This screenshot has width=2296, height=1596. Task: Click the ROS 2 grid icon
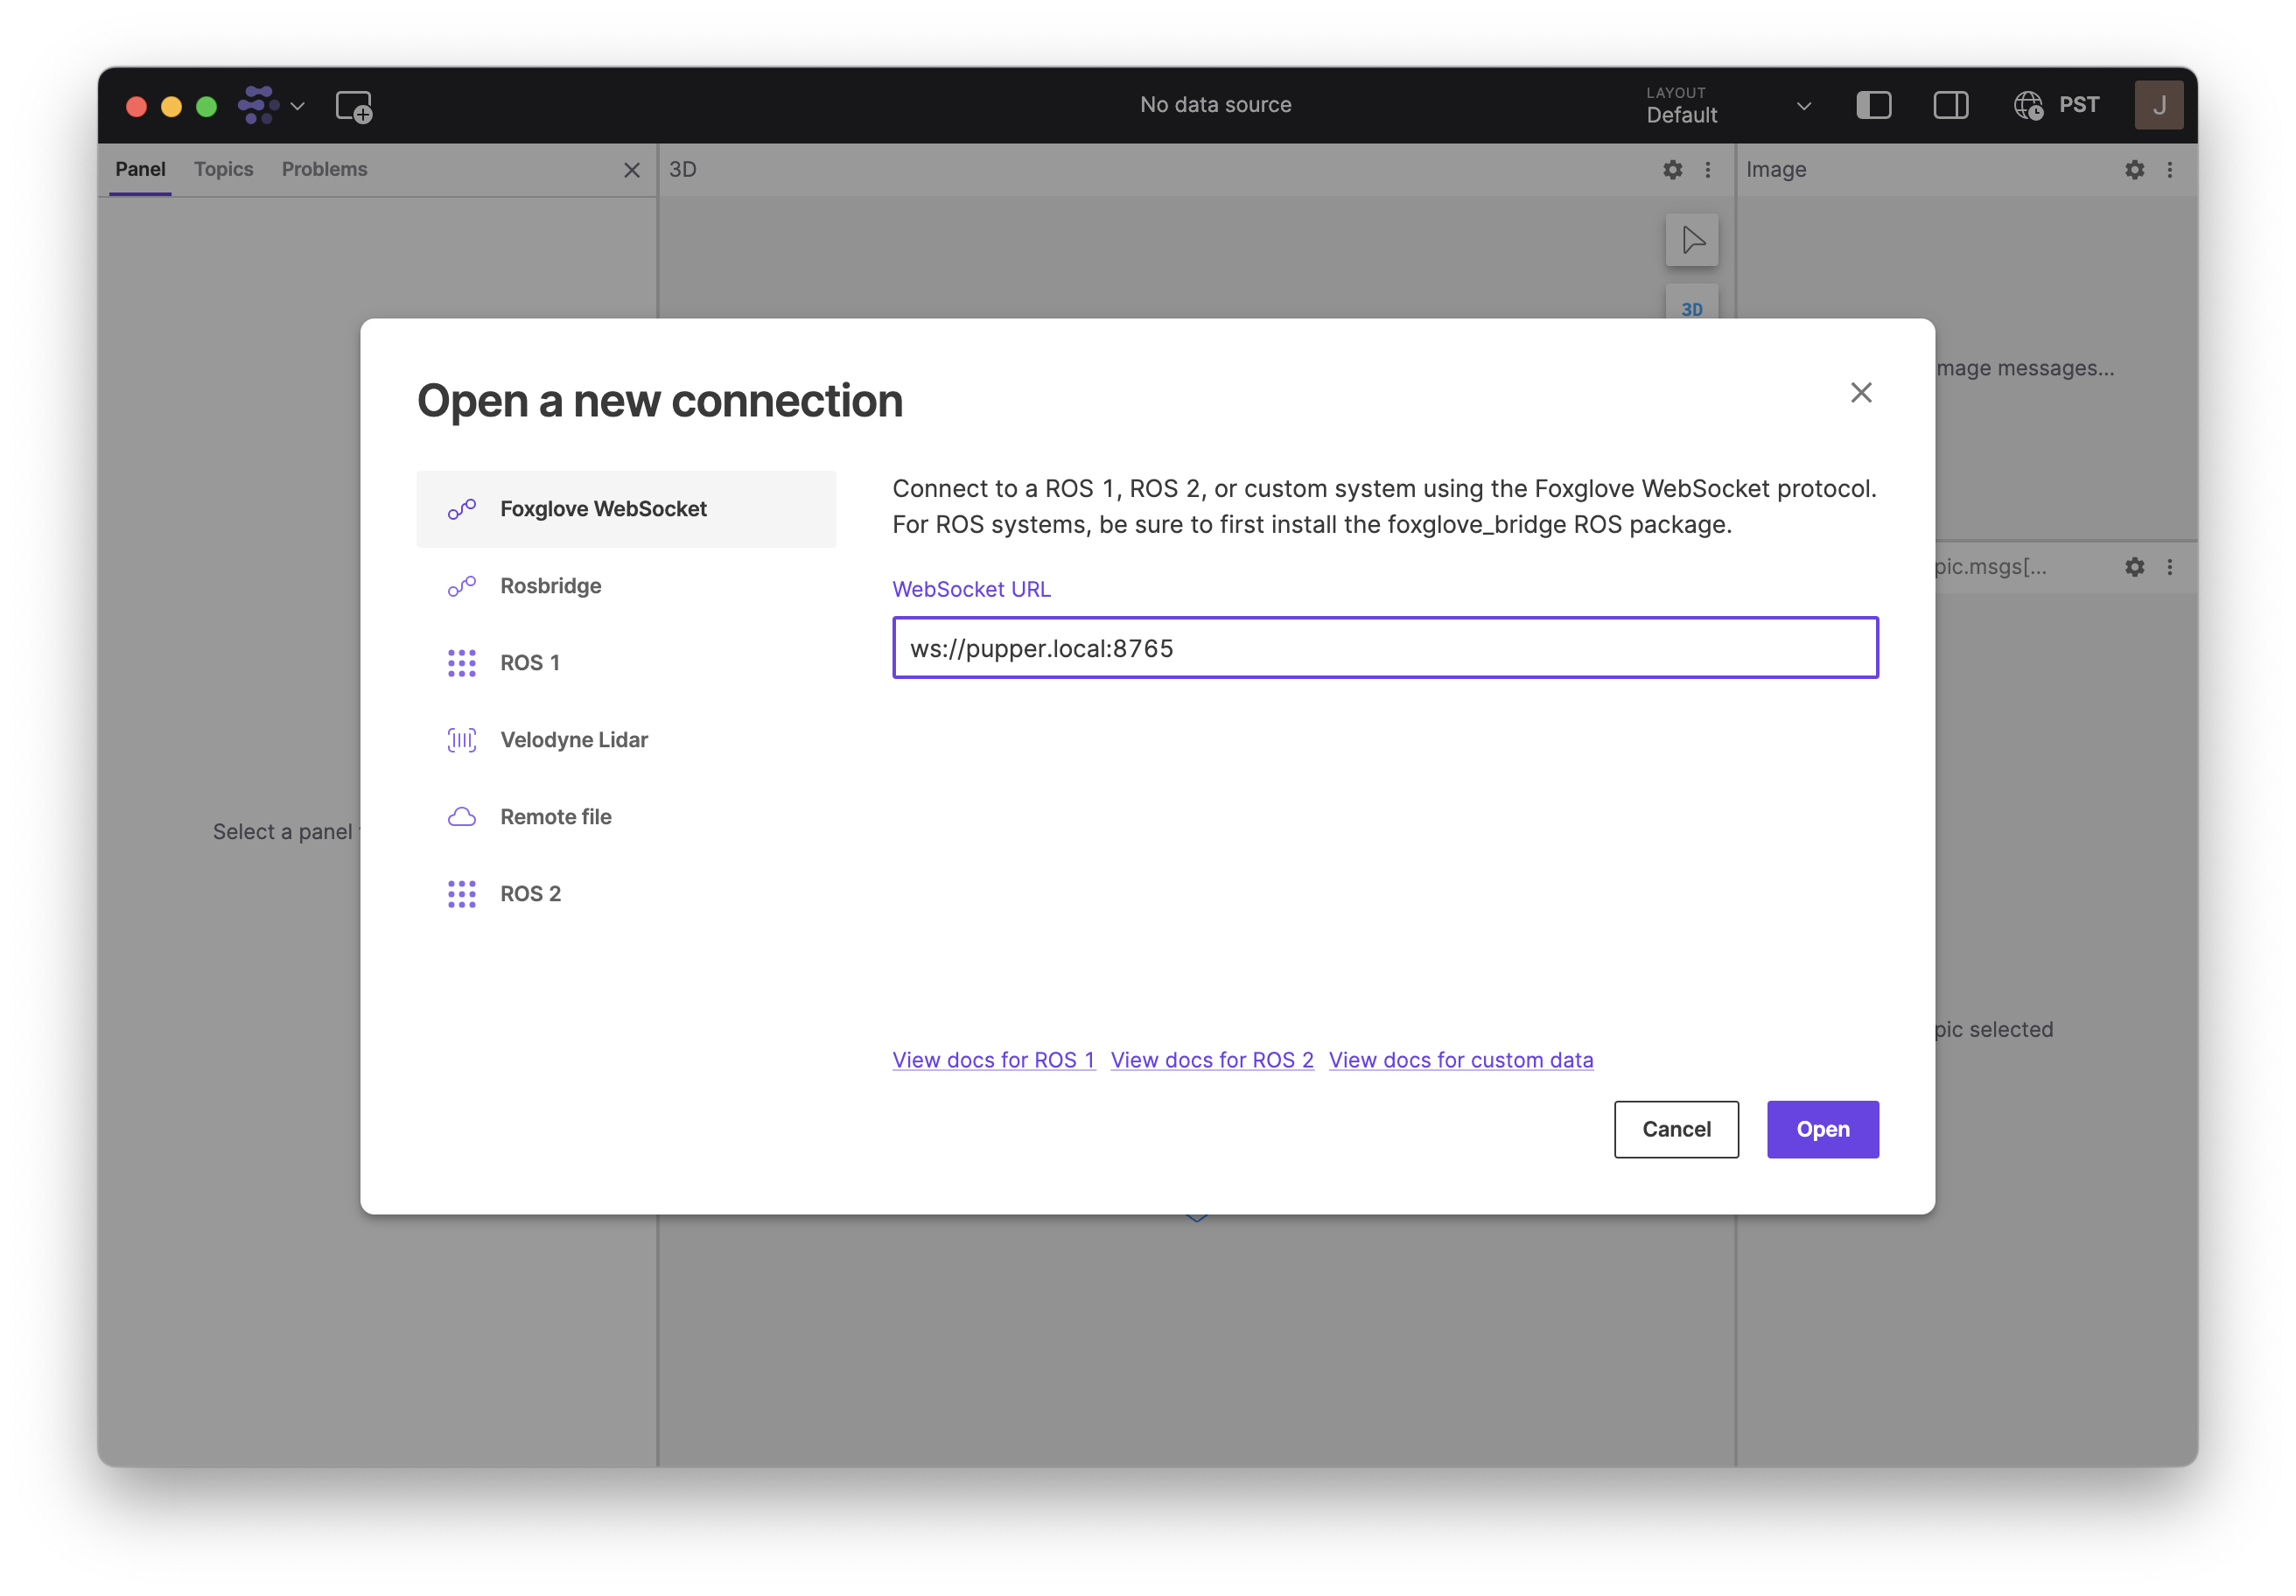pos(461,894)
